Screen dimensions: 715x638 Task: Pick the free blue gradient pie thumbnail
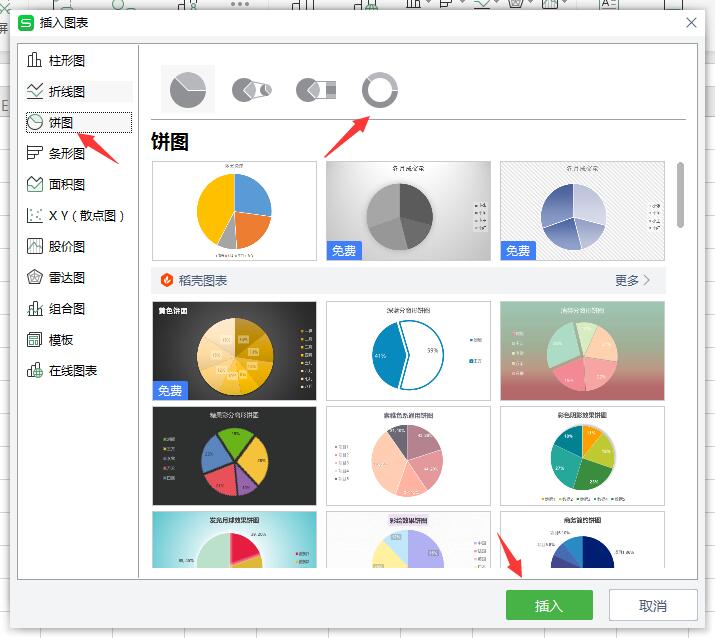[582, 211]
